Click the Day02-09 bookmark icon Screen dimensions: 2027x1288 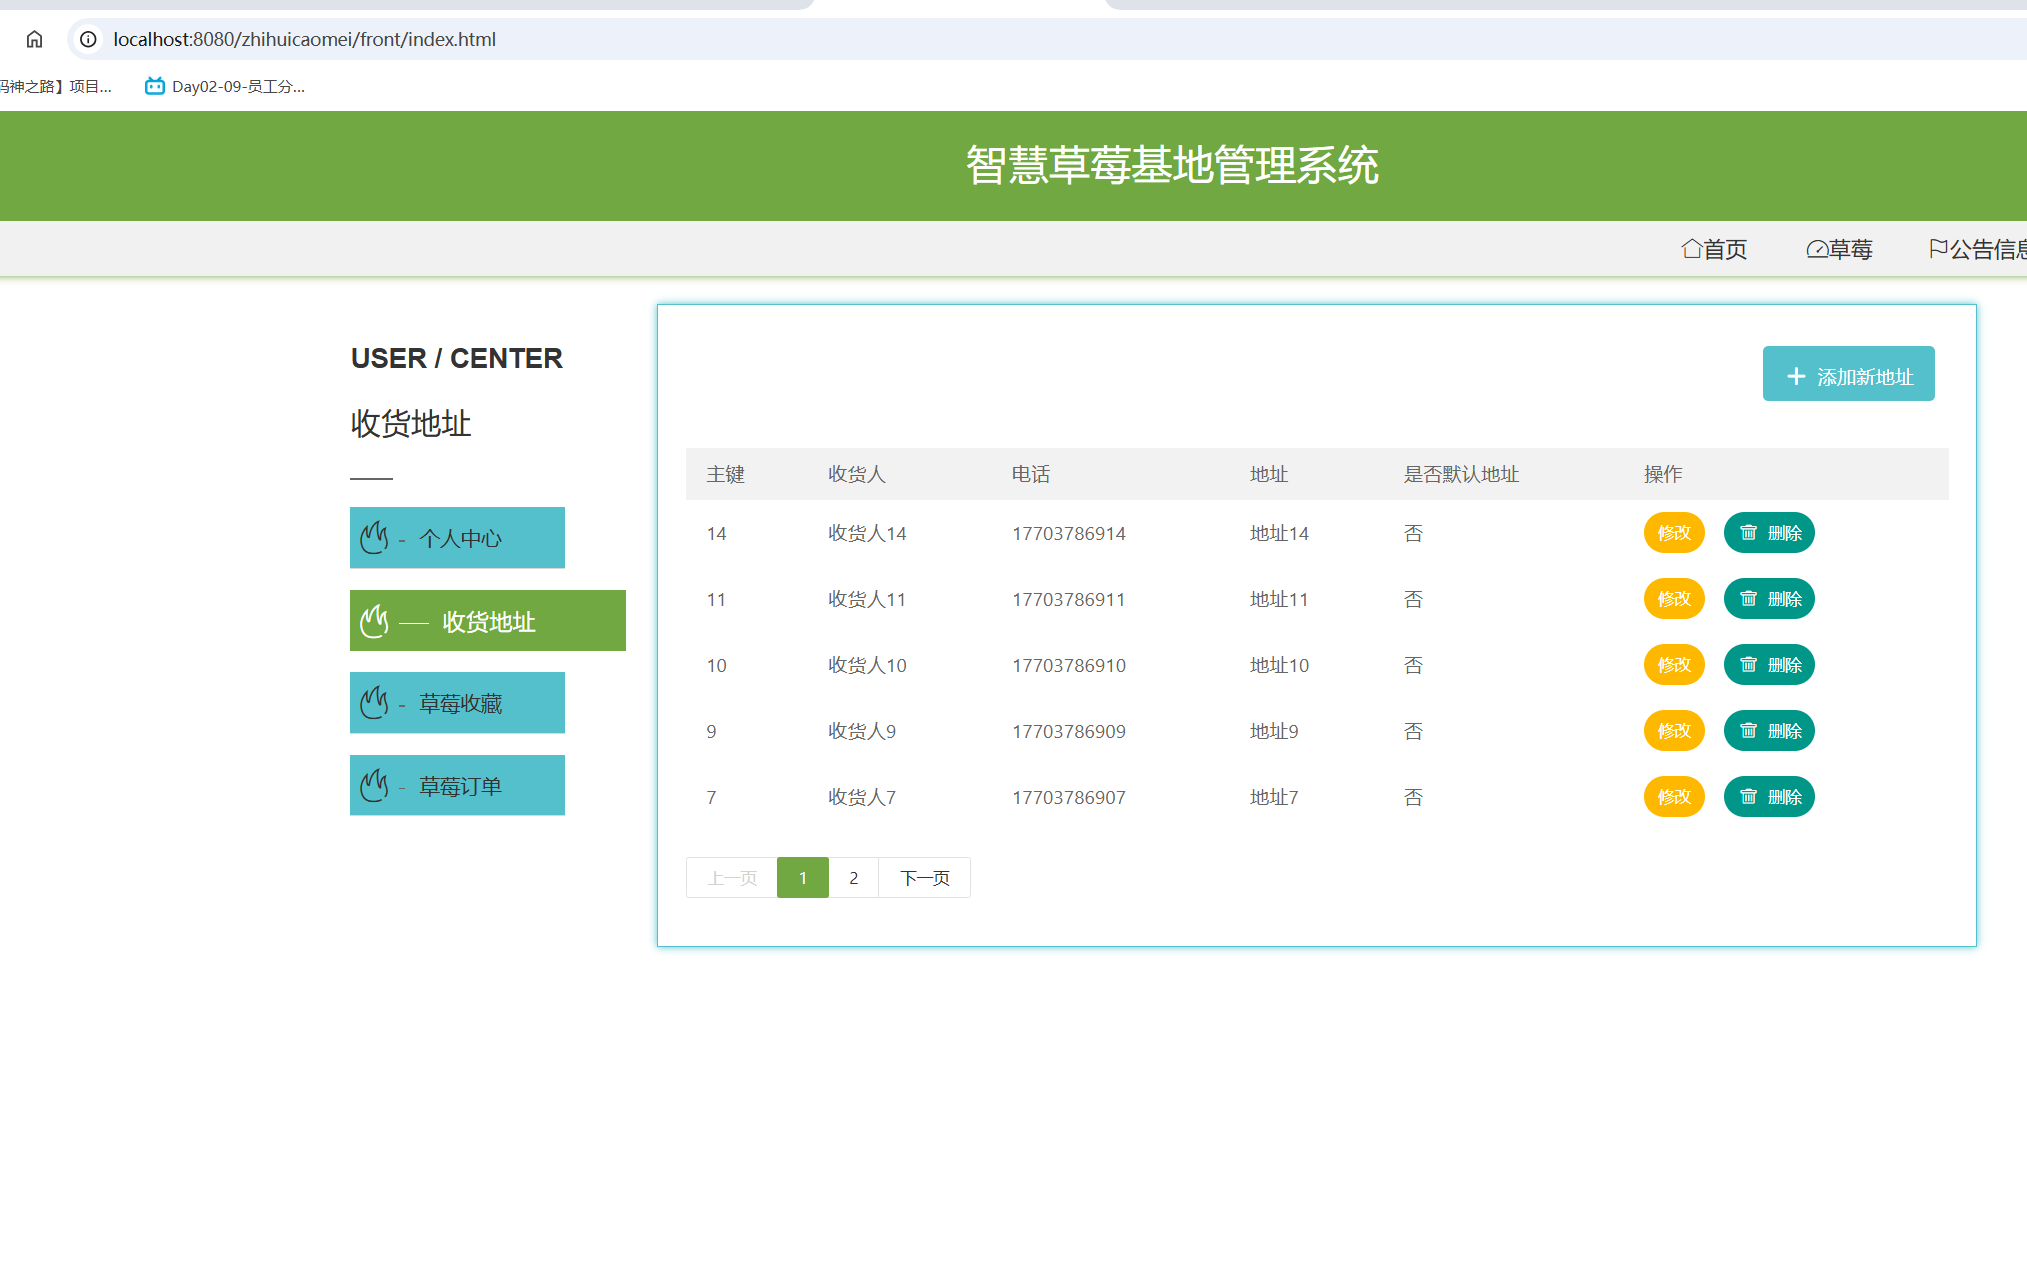point(154,86)
